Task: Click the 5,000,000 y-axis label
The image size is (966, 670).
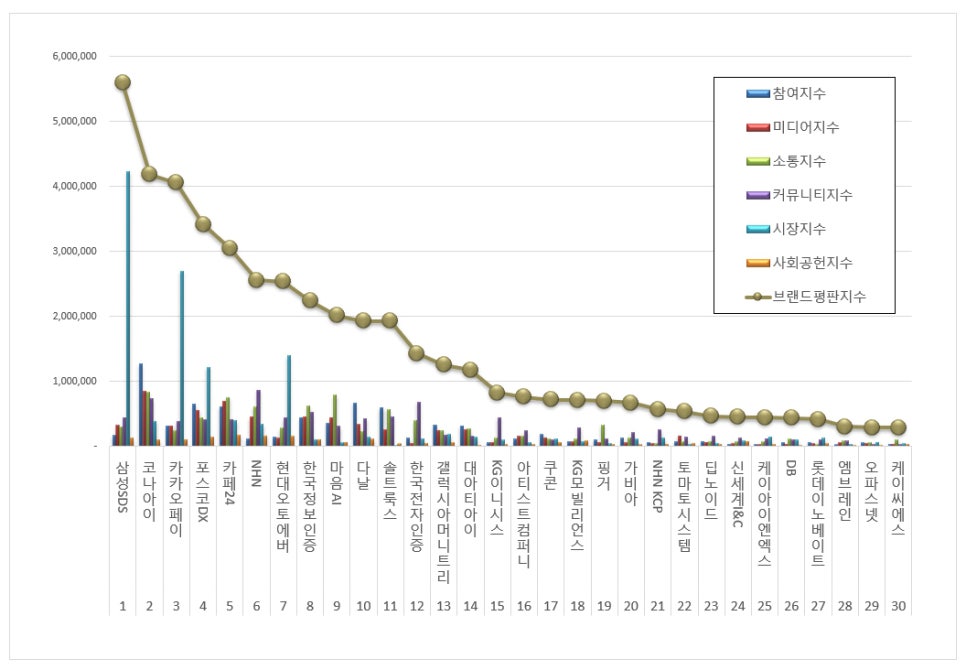Action: 75,121
